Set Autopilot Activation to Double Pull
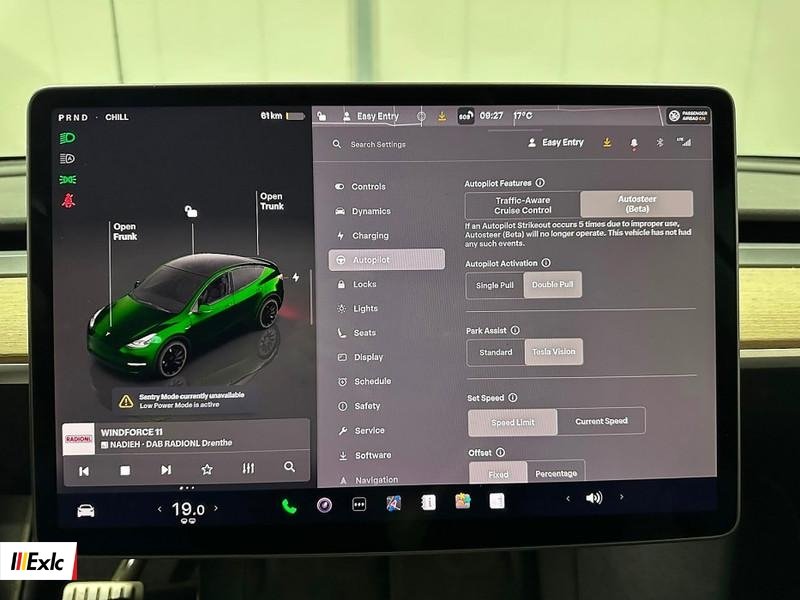Screen dimensions: 800x600 pos(553,285)
